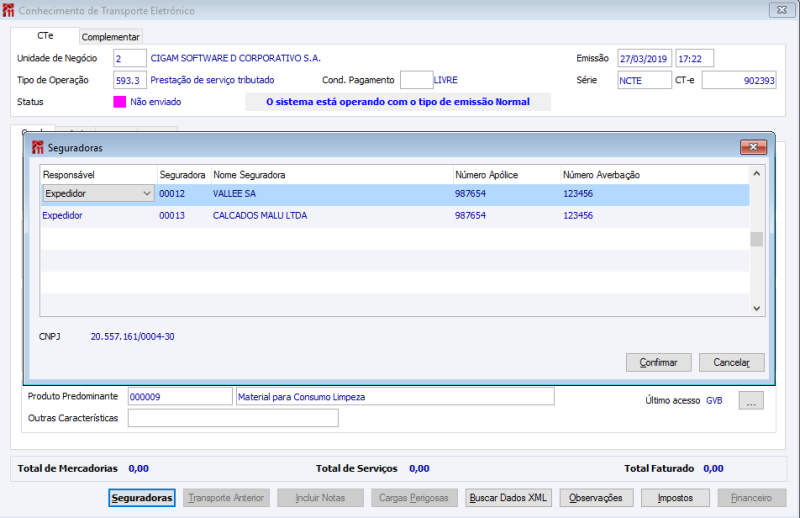Image resolution: width=800 pixels, height=518 pixels.
Task: Click the Seguradoras button at the bottom
Action: point(142,498)
